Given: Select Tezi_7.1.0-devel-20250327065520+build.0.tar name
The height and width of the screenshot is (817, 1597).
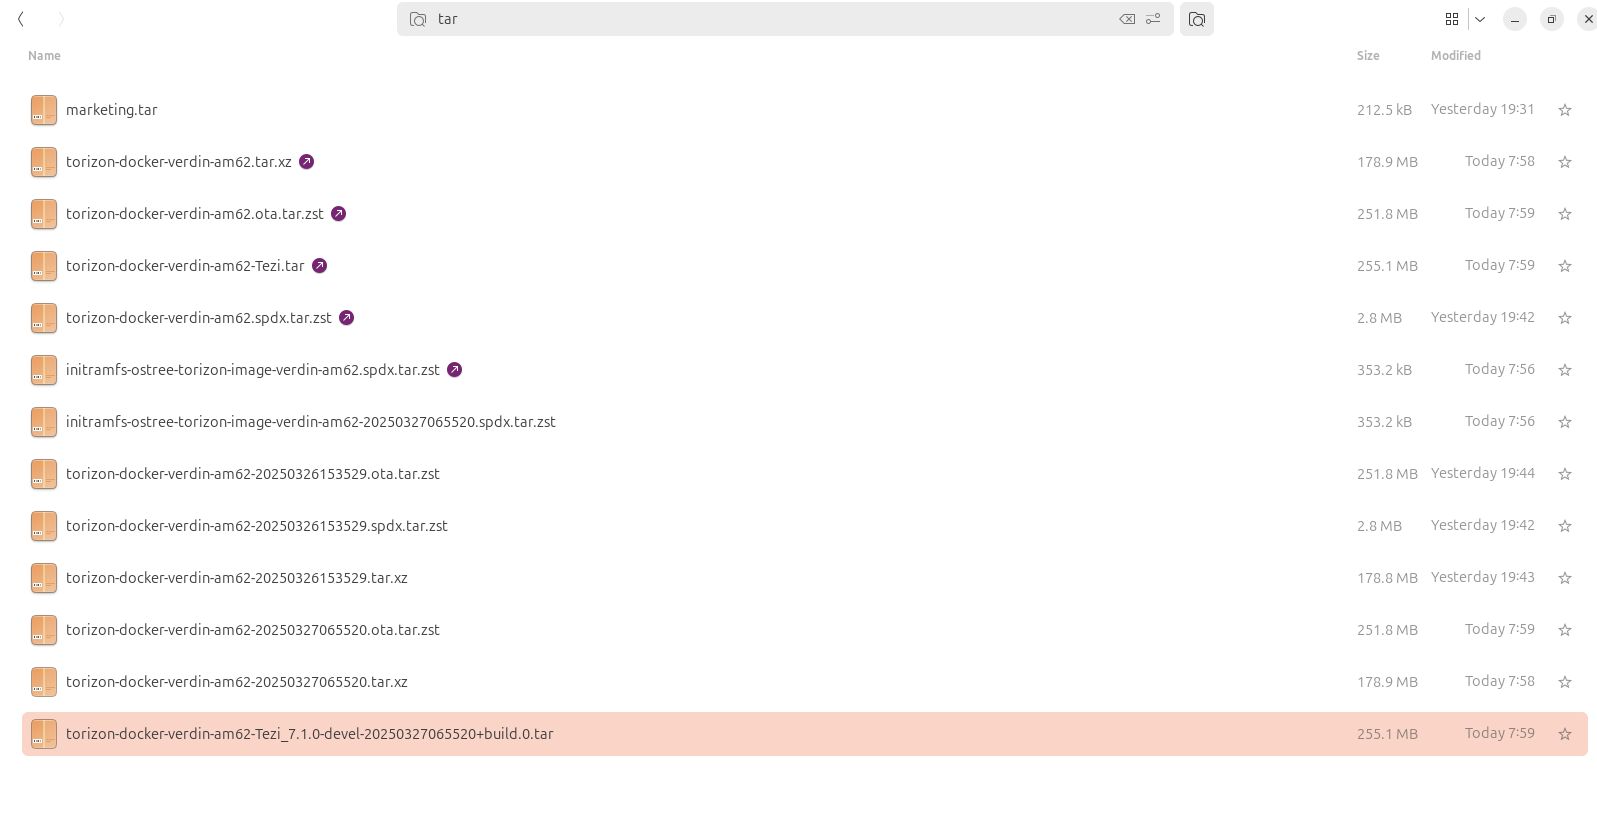Looking at the screenshot, I should tap(310, 734).
